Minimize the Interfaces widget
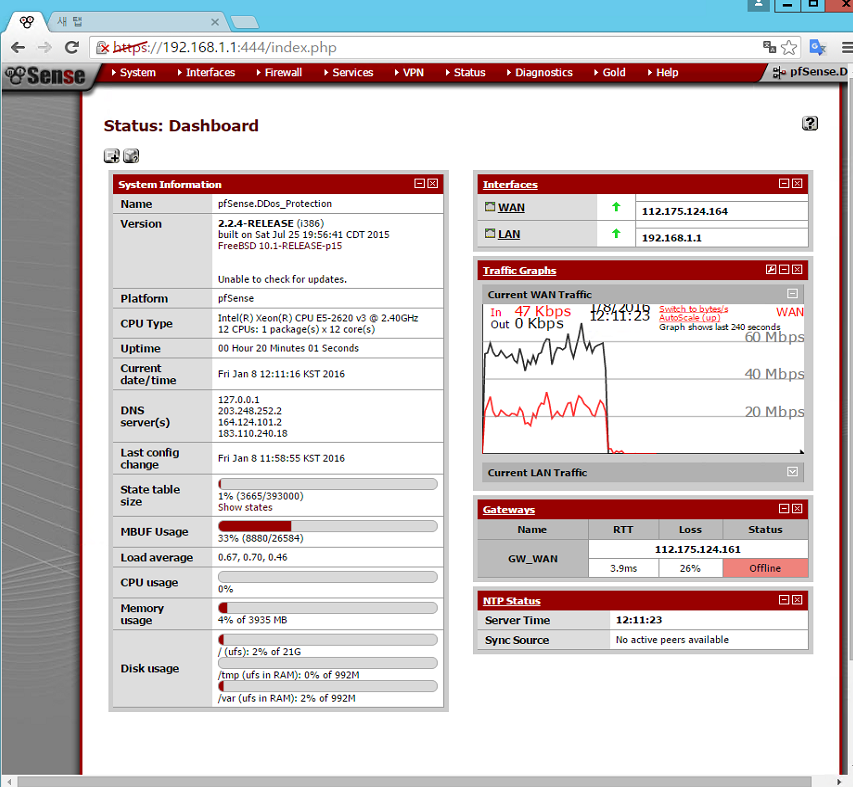Viewport: 853px width, 787px height. 784,183
